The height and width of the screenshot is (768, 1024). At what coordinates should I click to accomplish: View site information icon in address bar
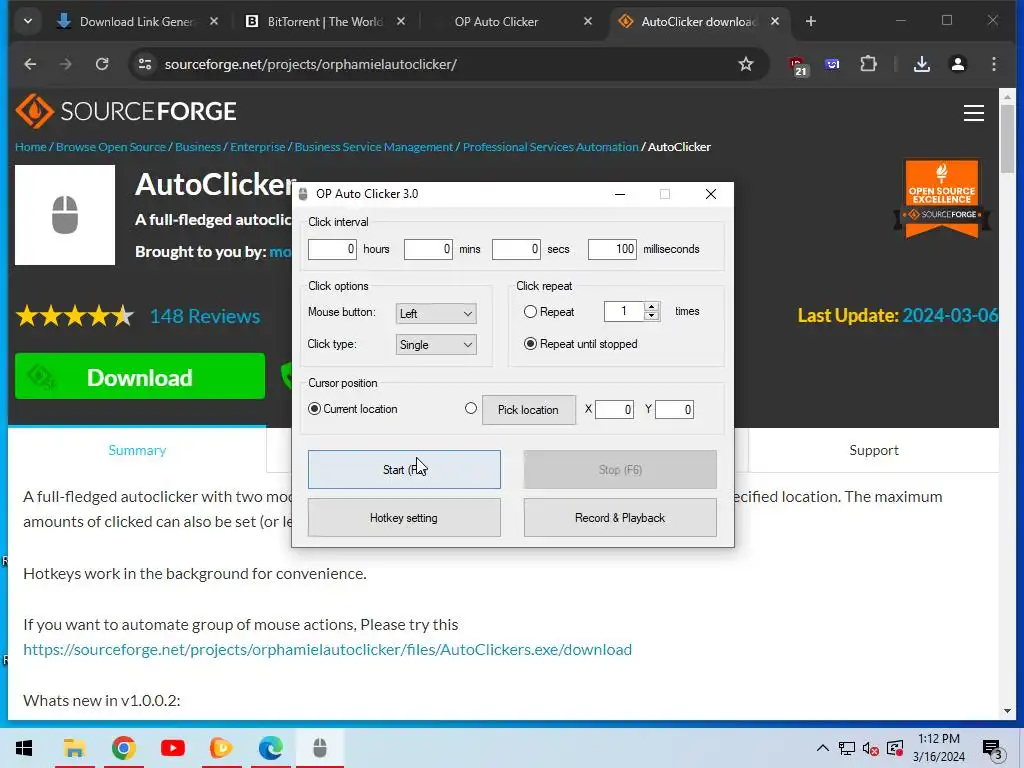tap(145, 64)
